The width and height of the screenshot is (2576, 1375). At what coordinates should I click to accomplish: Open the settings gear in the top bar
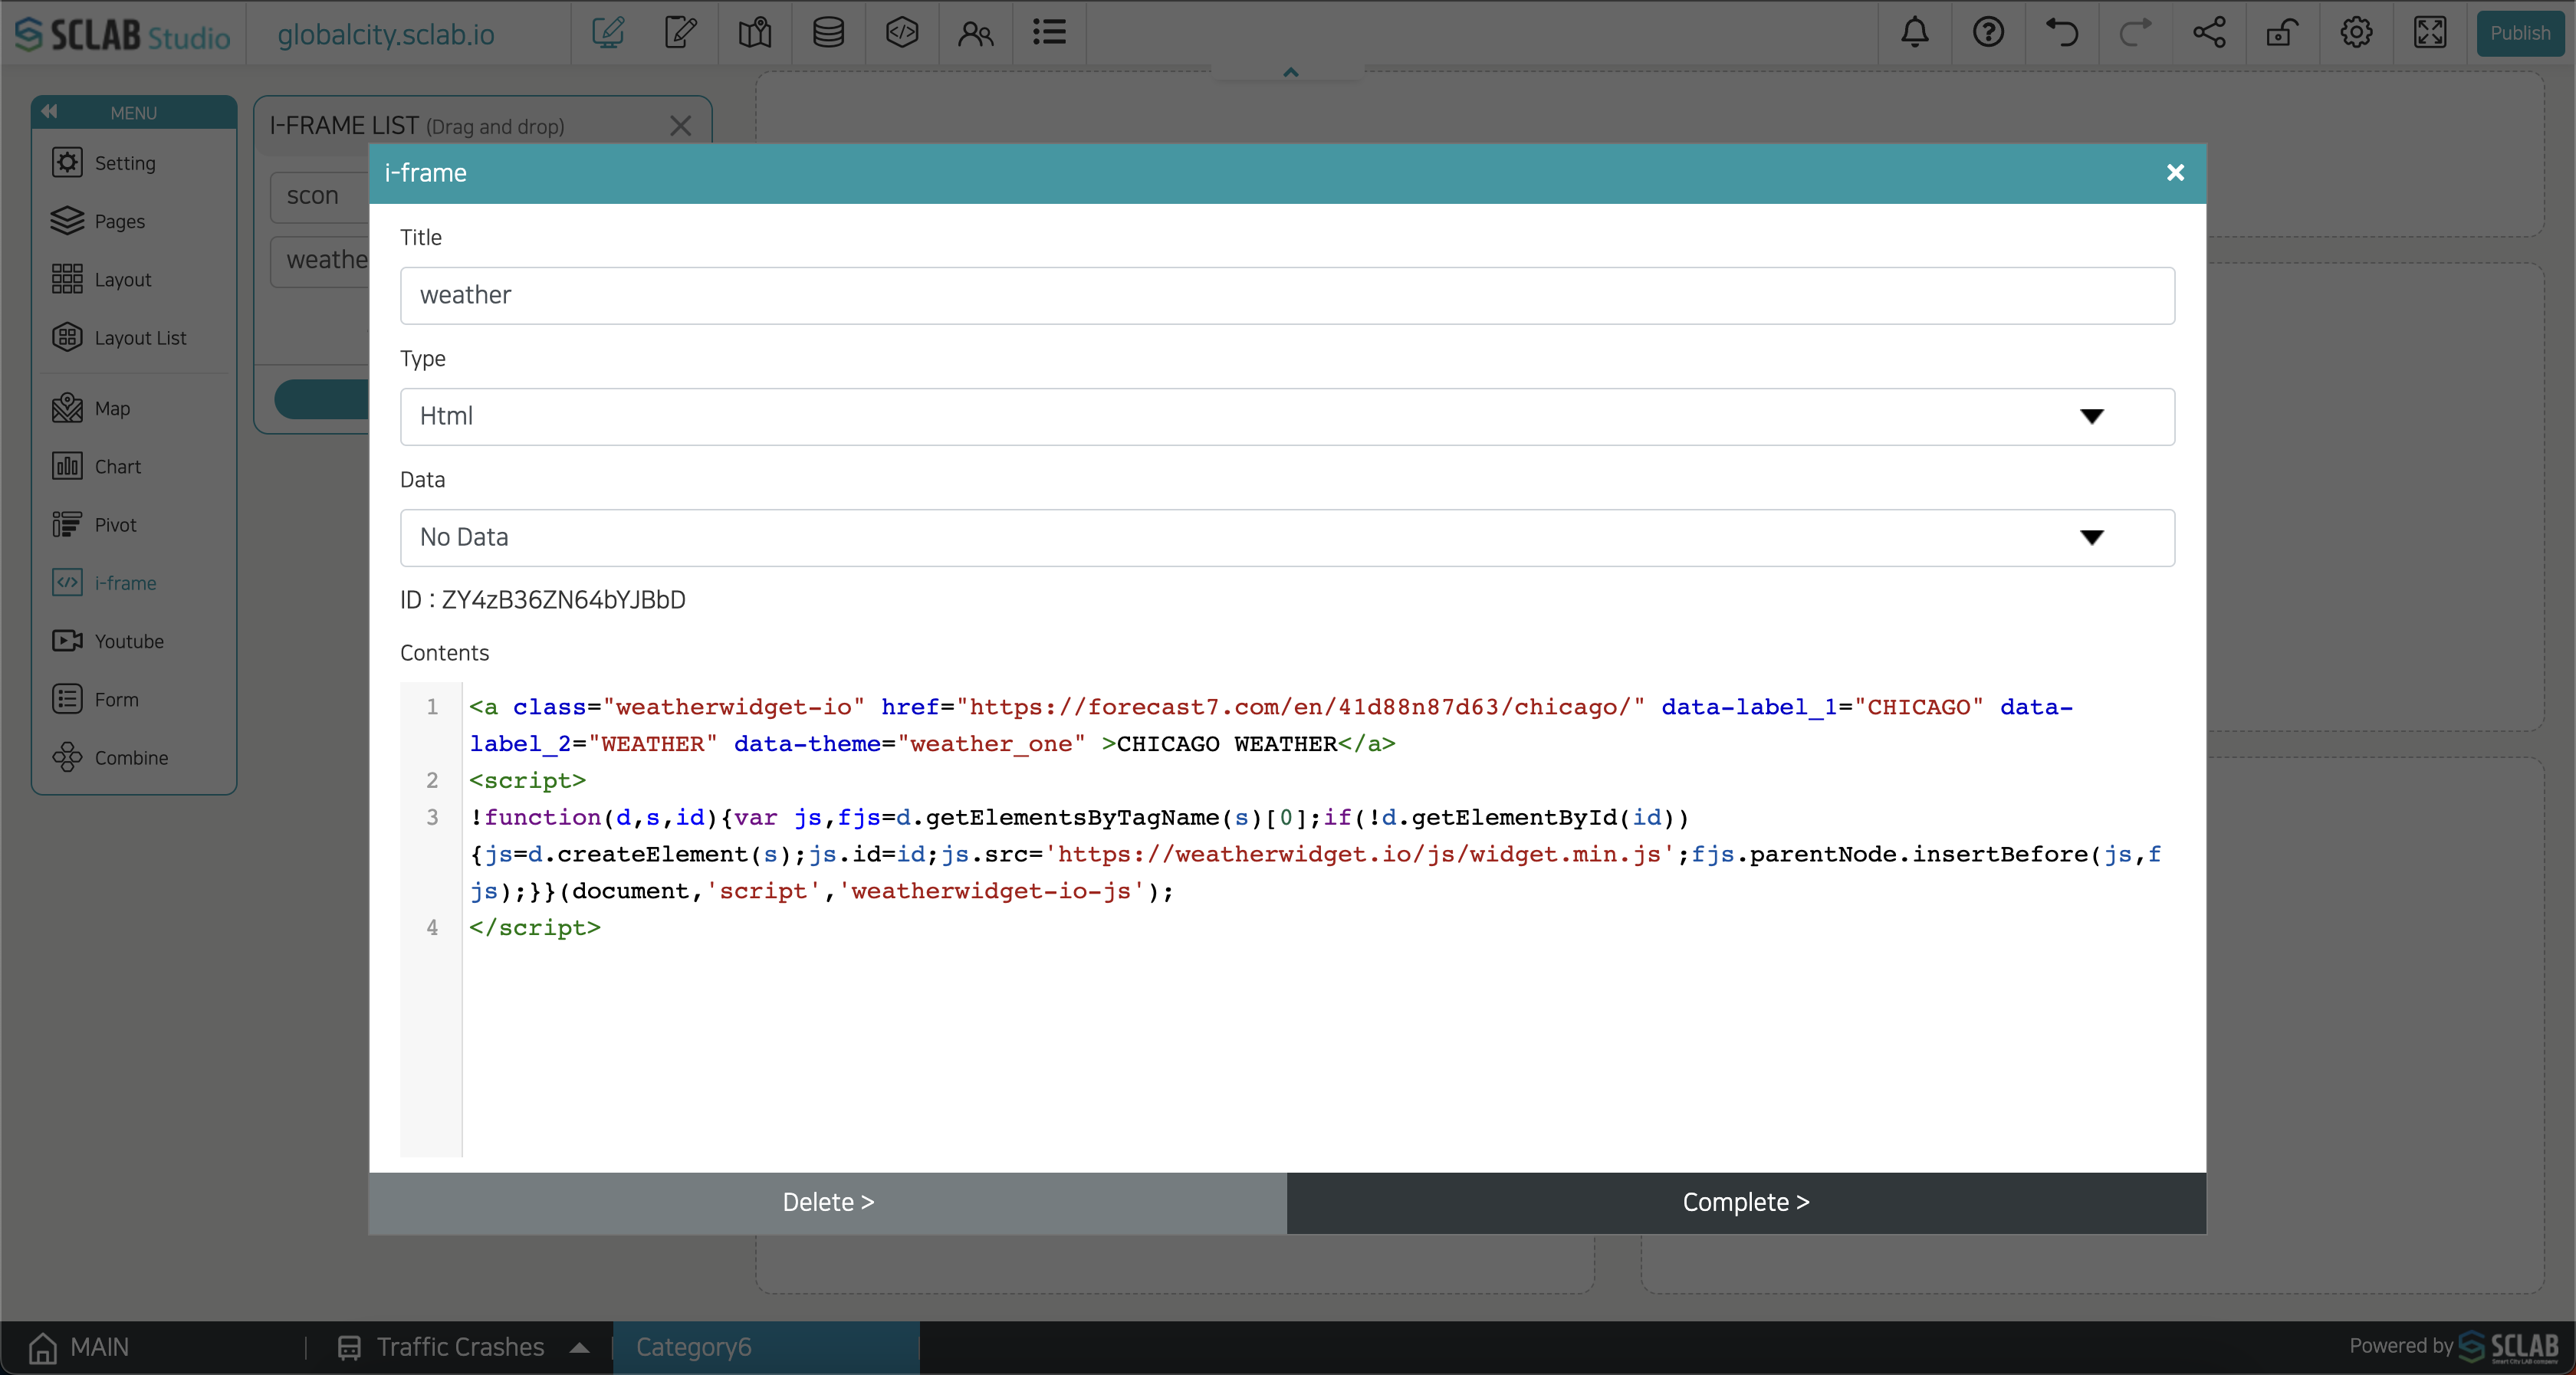click(2356, 33)
